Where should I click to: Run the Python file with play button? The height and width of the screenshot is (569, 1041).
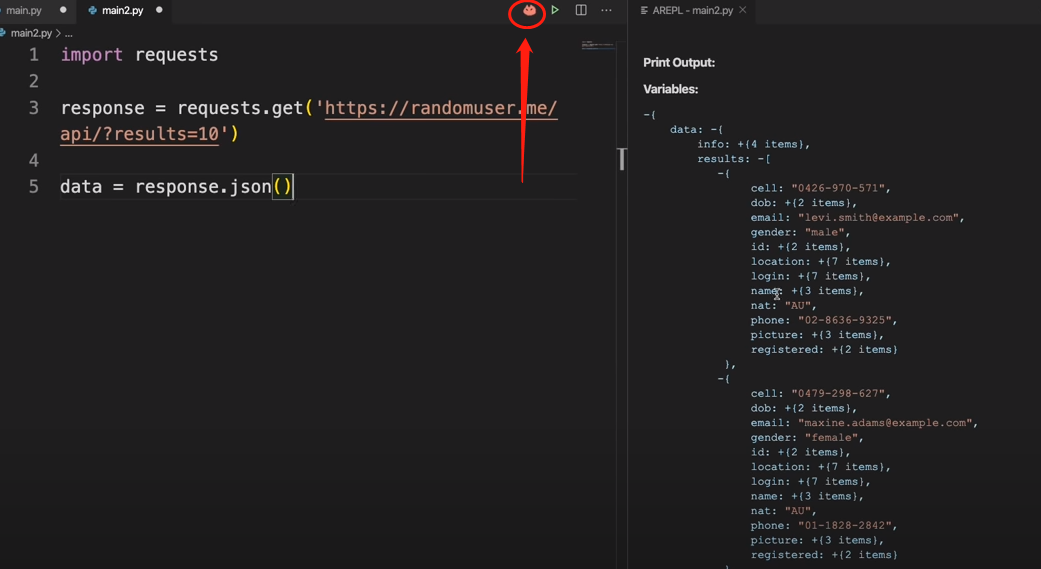[x=555, y=10]
